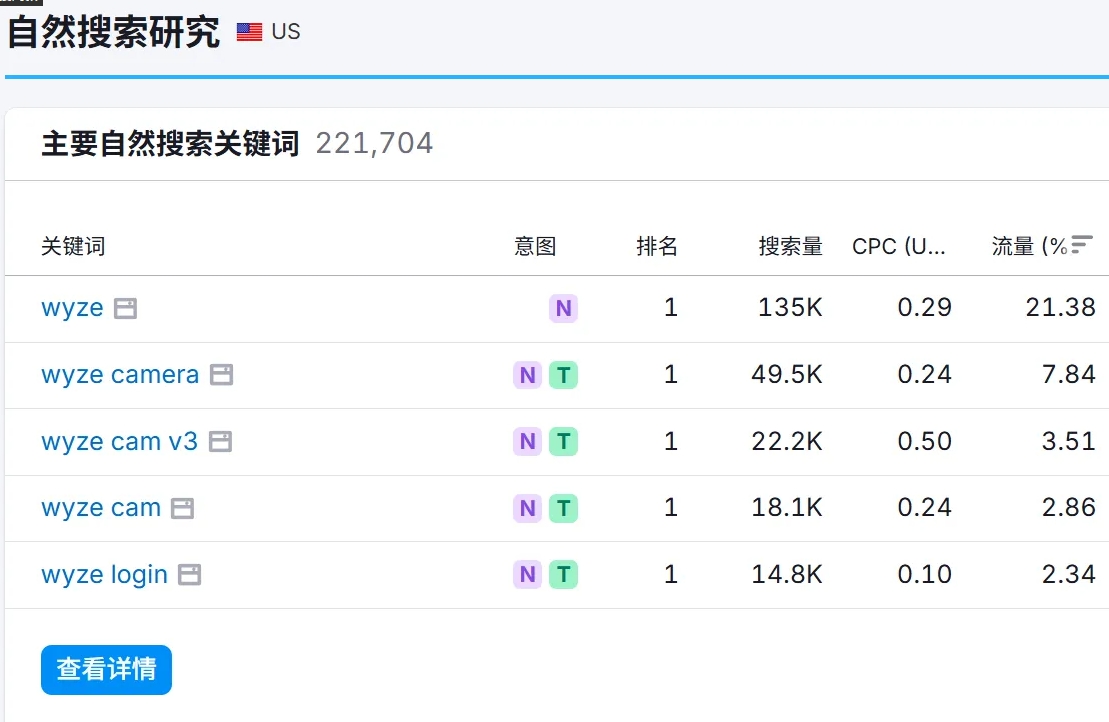The height and width of the screenshot is (722, 1109).
Task: Click traffic value 3.51
Action: (x=1069, y=441)
